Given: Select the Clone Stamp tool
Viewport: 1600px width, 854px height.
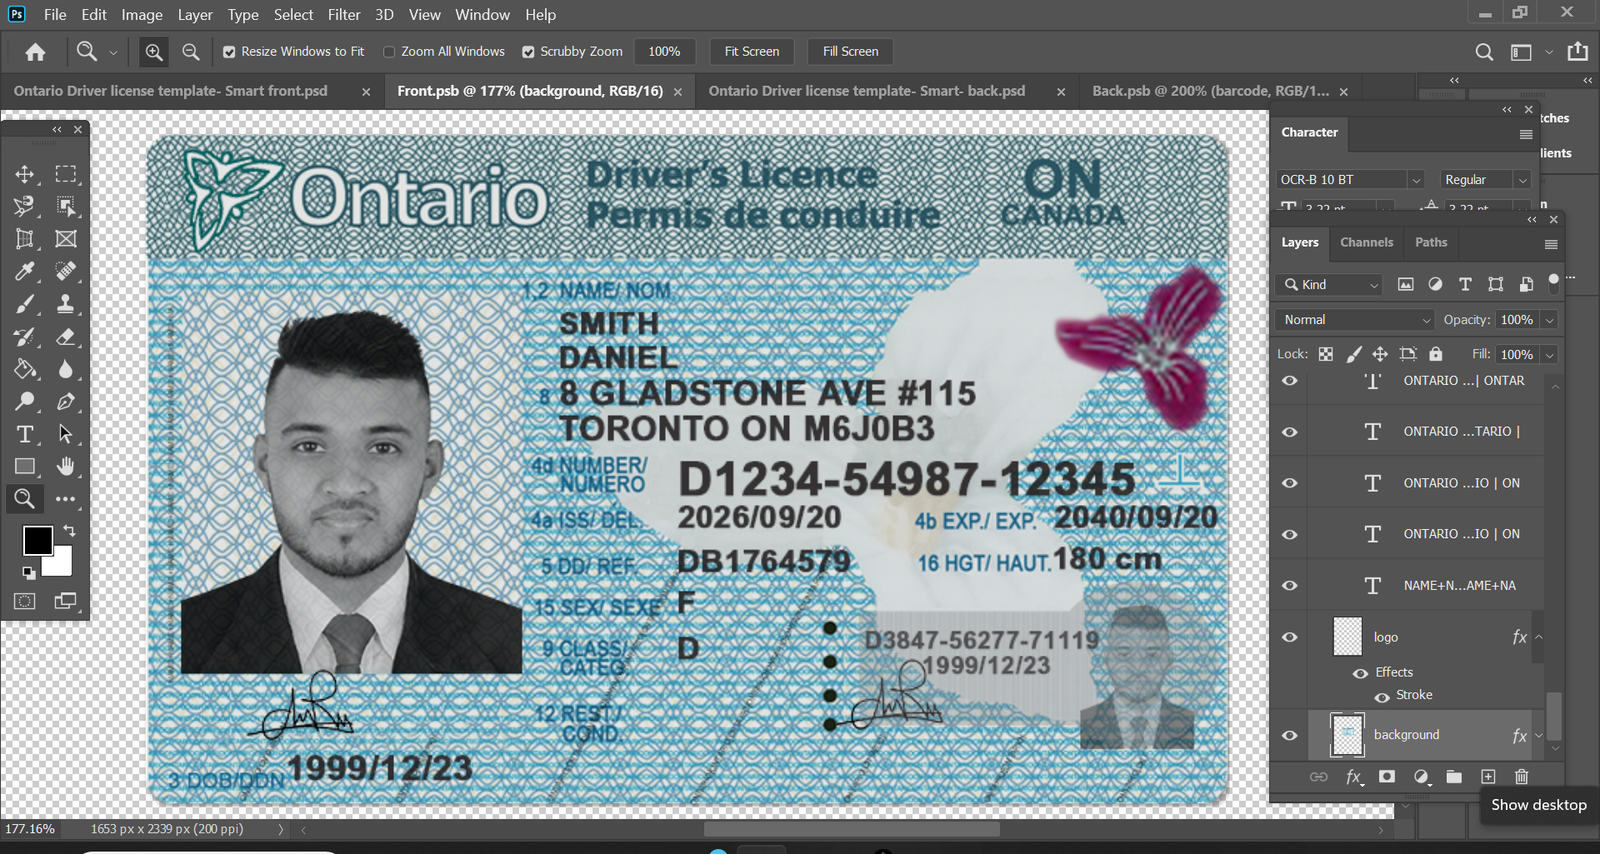Looking at the screenshot, I should 66,304.
